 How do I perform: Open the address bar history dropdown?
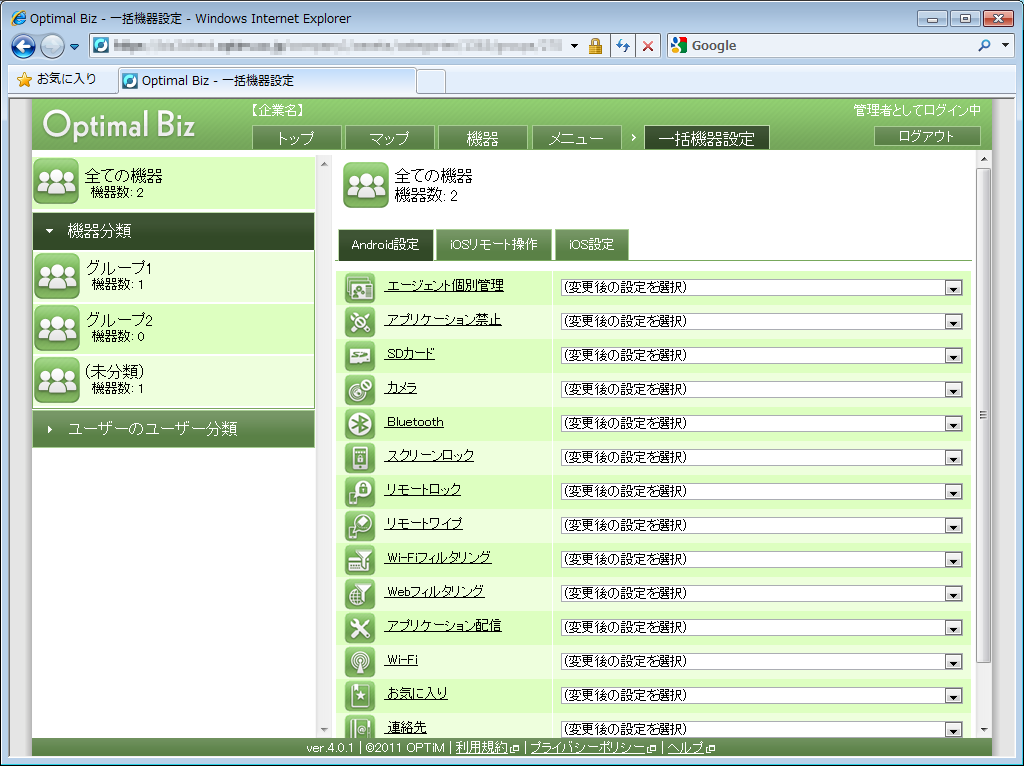click(x=574, y=46)
